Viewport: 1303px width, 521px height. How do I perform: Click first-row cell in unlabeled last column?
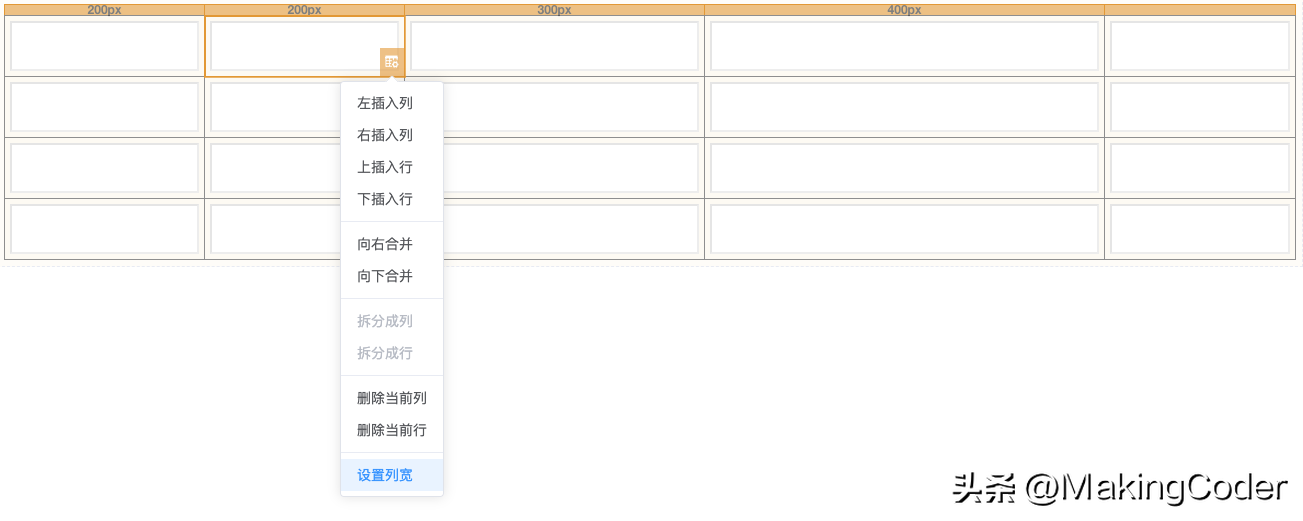[1199, 46]
